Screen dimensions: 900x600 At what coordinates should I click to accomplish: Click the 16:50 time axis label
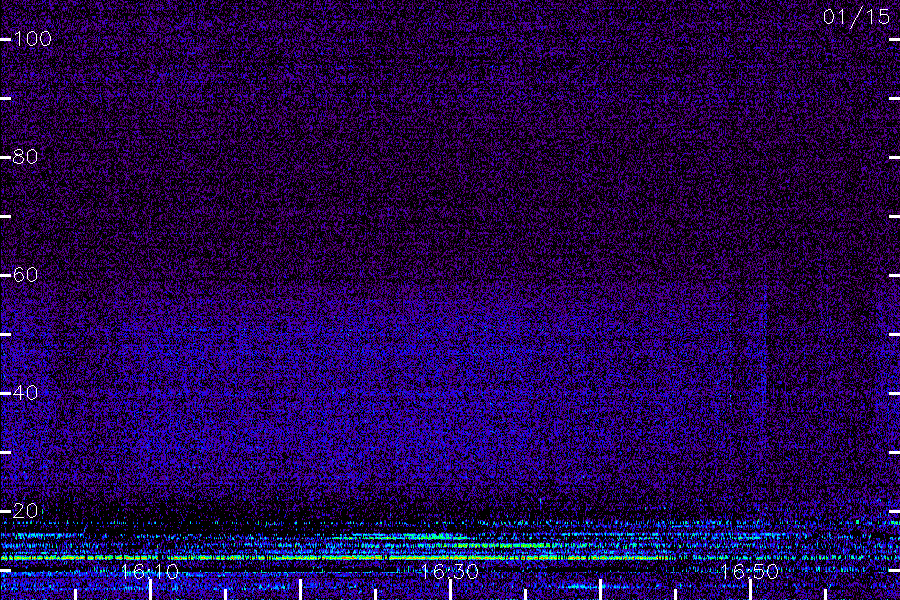tap(750, 572)
